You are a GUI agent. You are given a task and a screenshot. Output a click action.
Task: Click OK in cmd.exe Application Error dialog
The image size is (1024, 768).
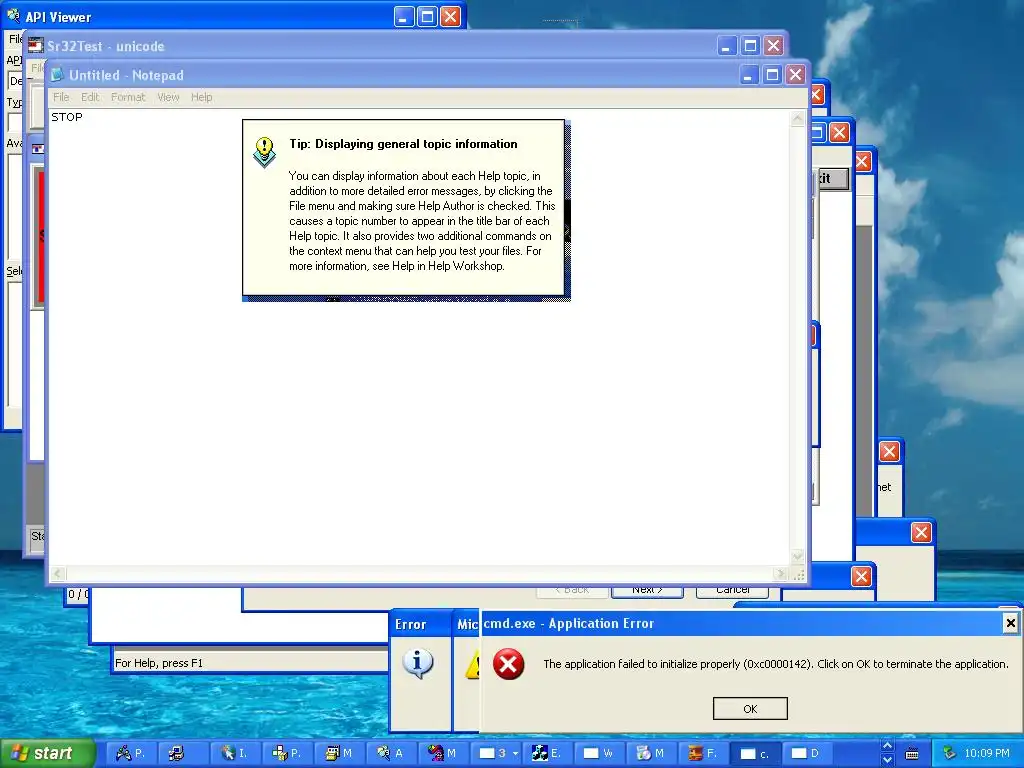[x=750, y=709]
